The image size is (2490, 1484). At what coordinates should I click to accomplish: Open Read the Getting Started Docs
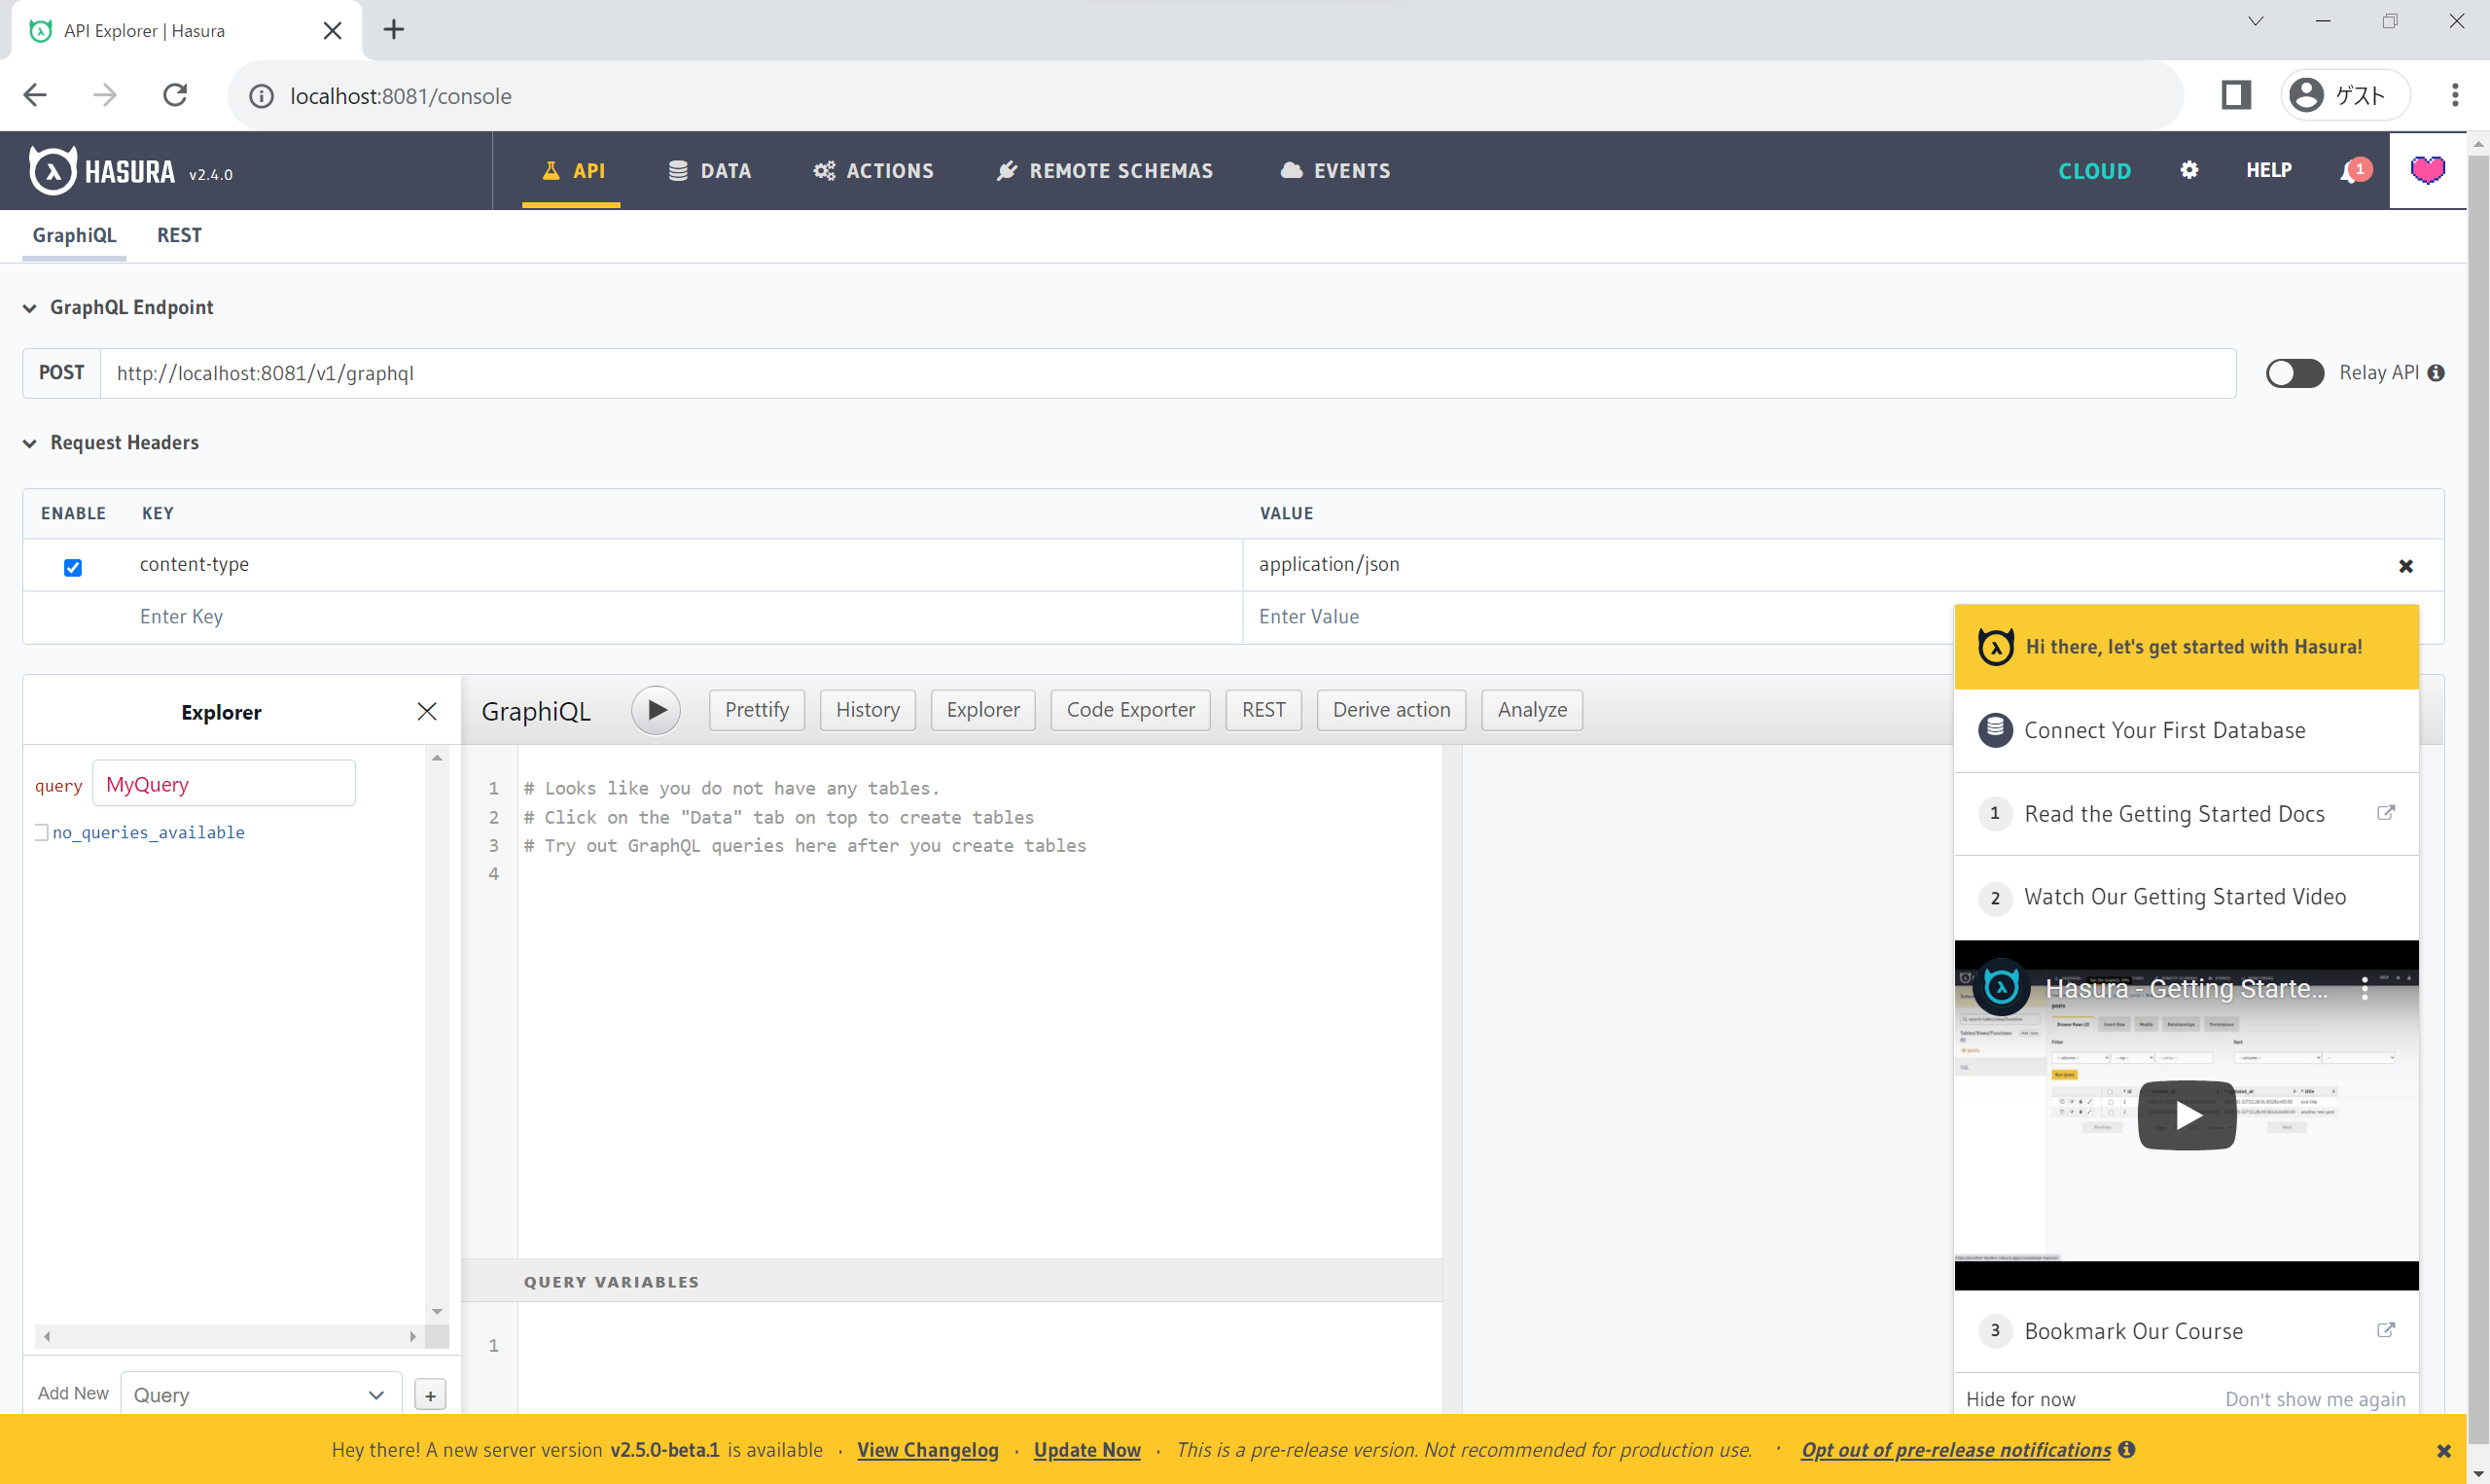coord(2186,813)
